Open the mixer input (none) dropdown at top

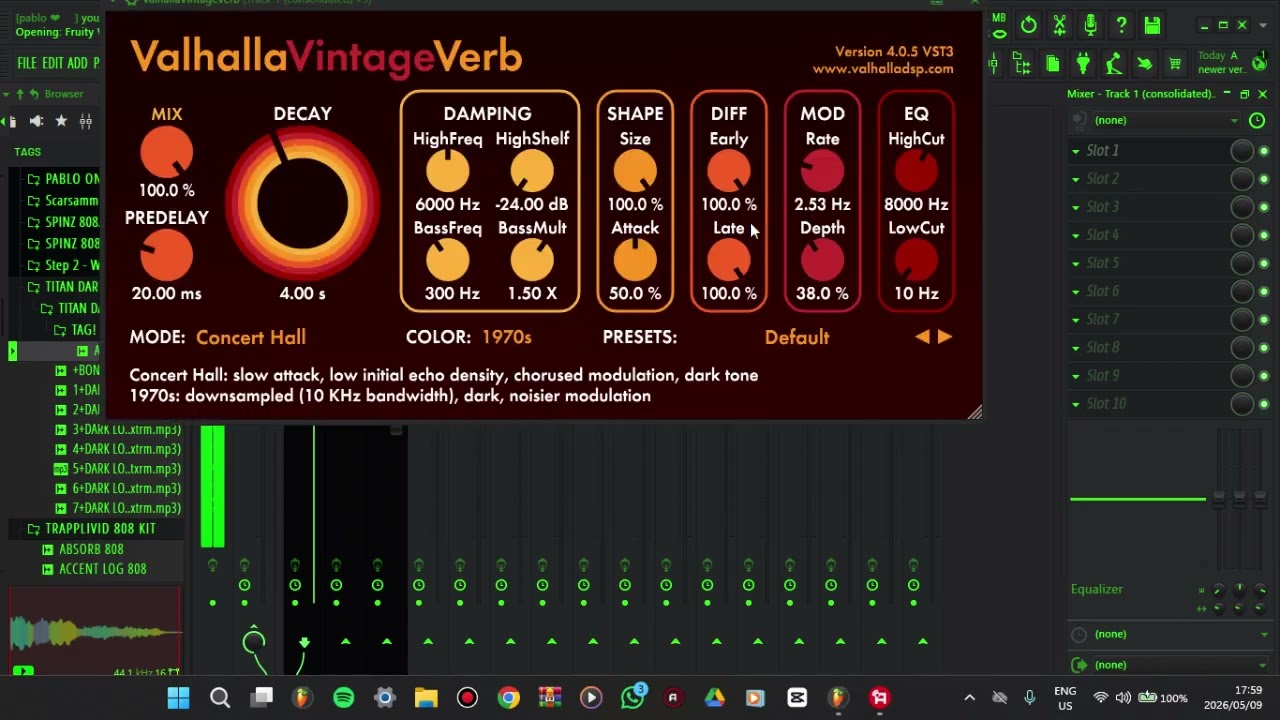click(1165, 120)
